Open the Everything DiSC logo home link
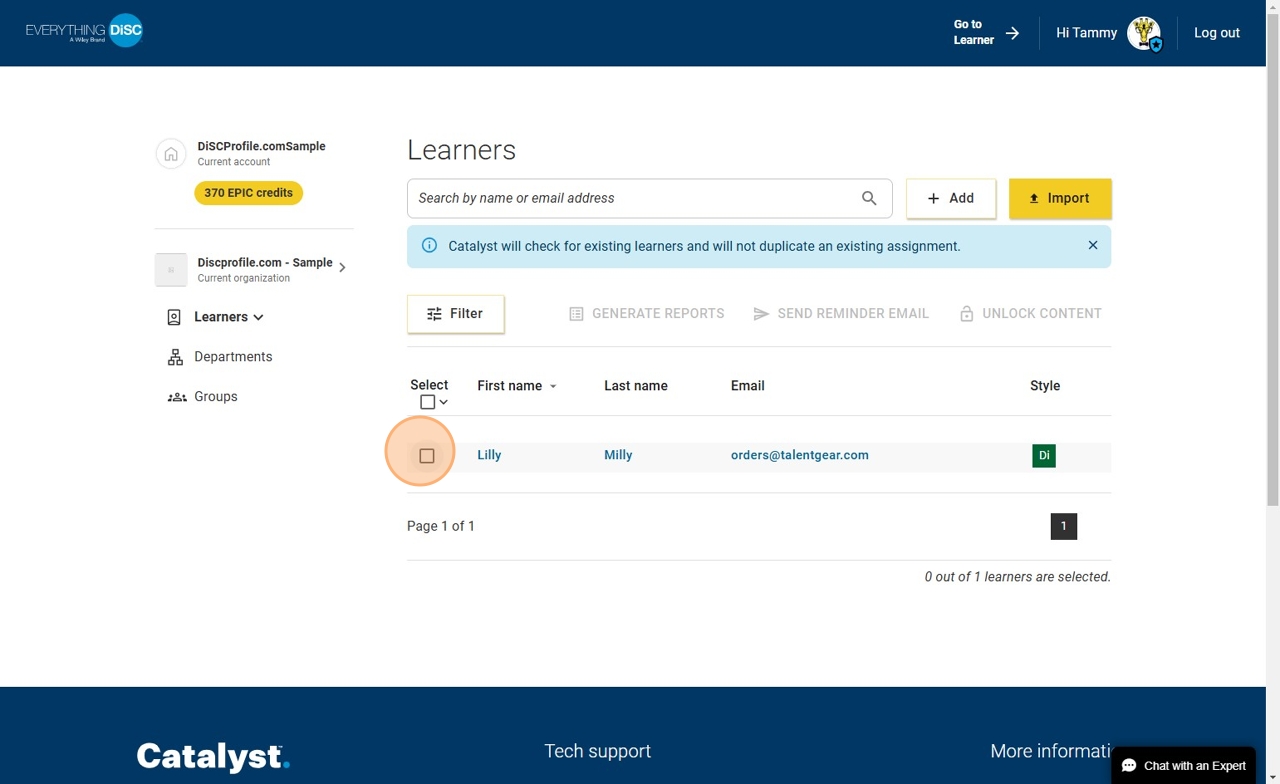This screenshot has width=1280, height=784. [84, 31]
